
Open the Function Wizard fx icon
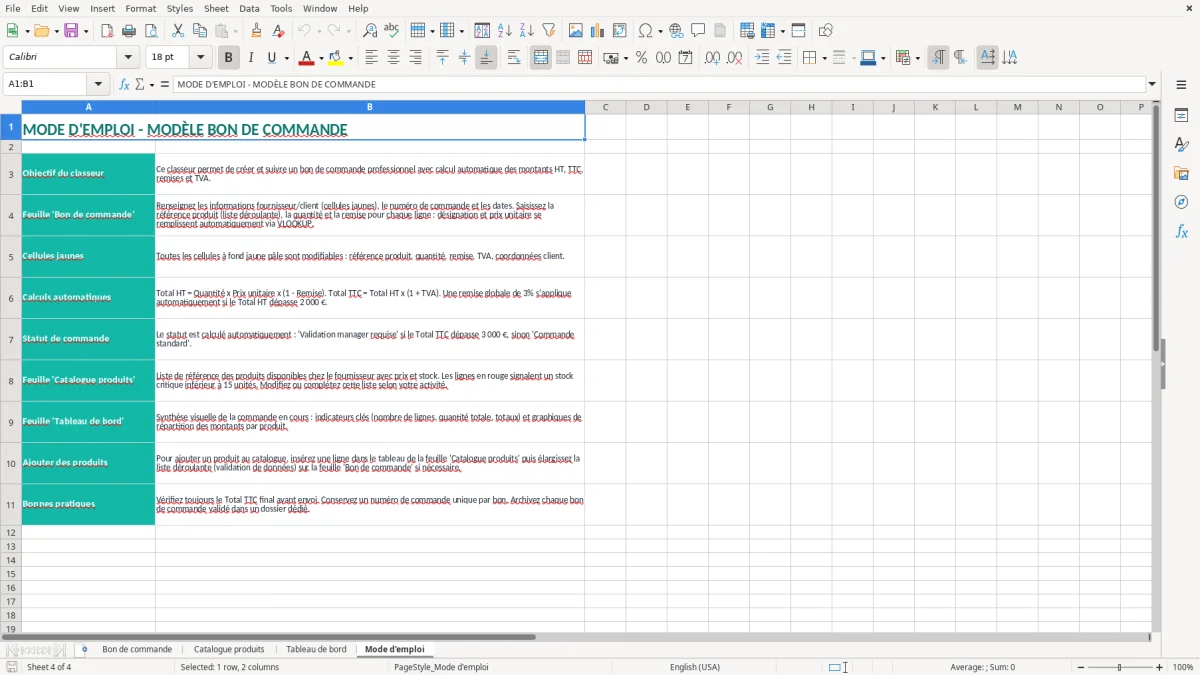pos(124,84)
